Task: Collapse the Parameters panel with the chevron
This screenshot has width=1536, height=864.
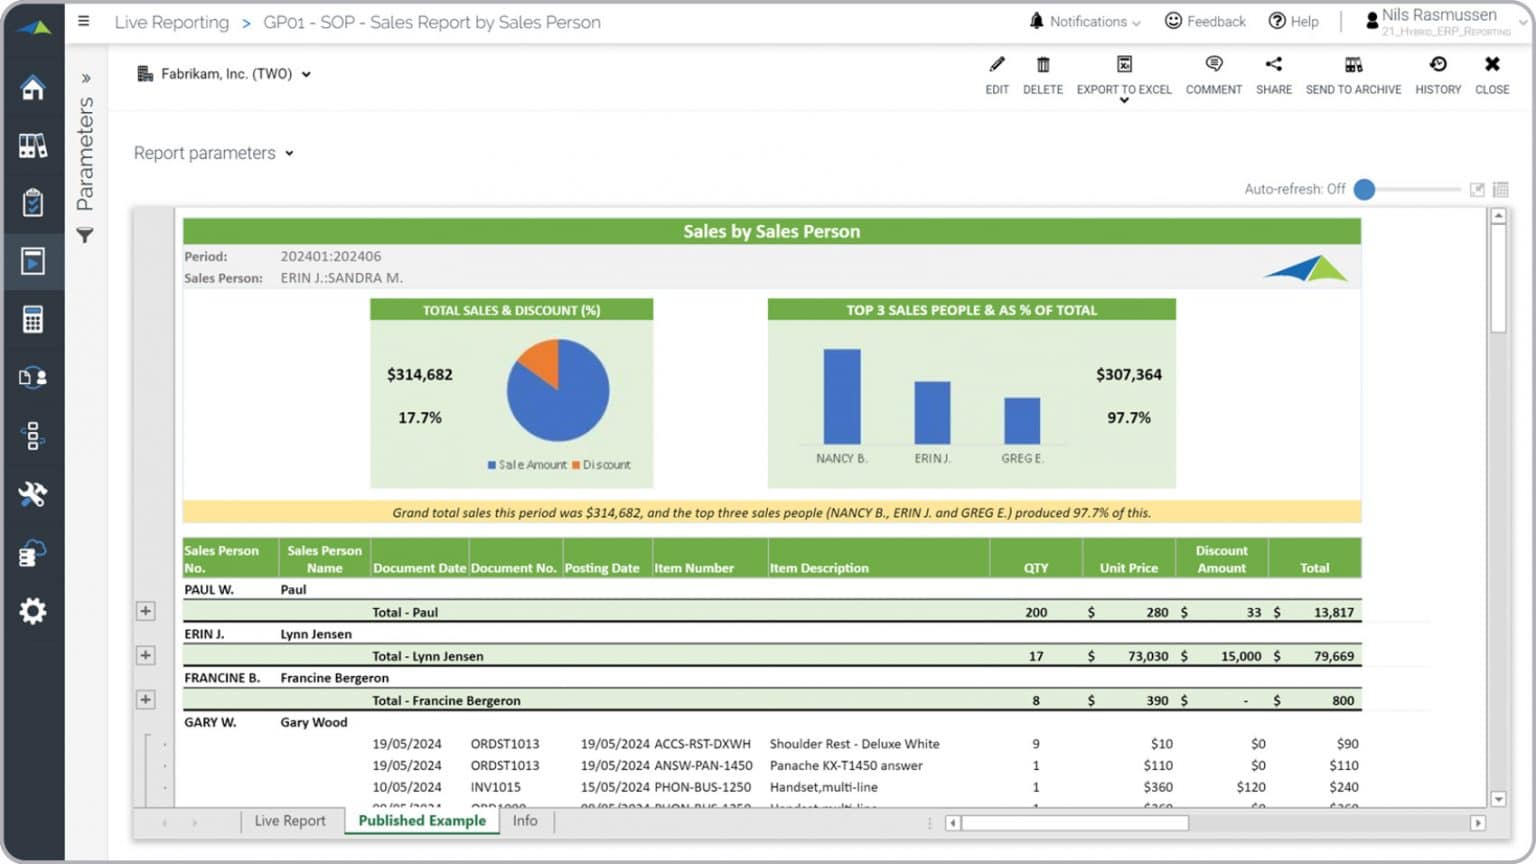Action: click(x=88, y=77)
